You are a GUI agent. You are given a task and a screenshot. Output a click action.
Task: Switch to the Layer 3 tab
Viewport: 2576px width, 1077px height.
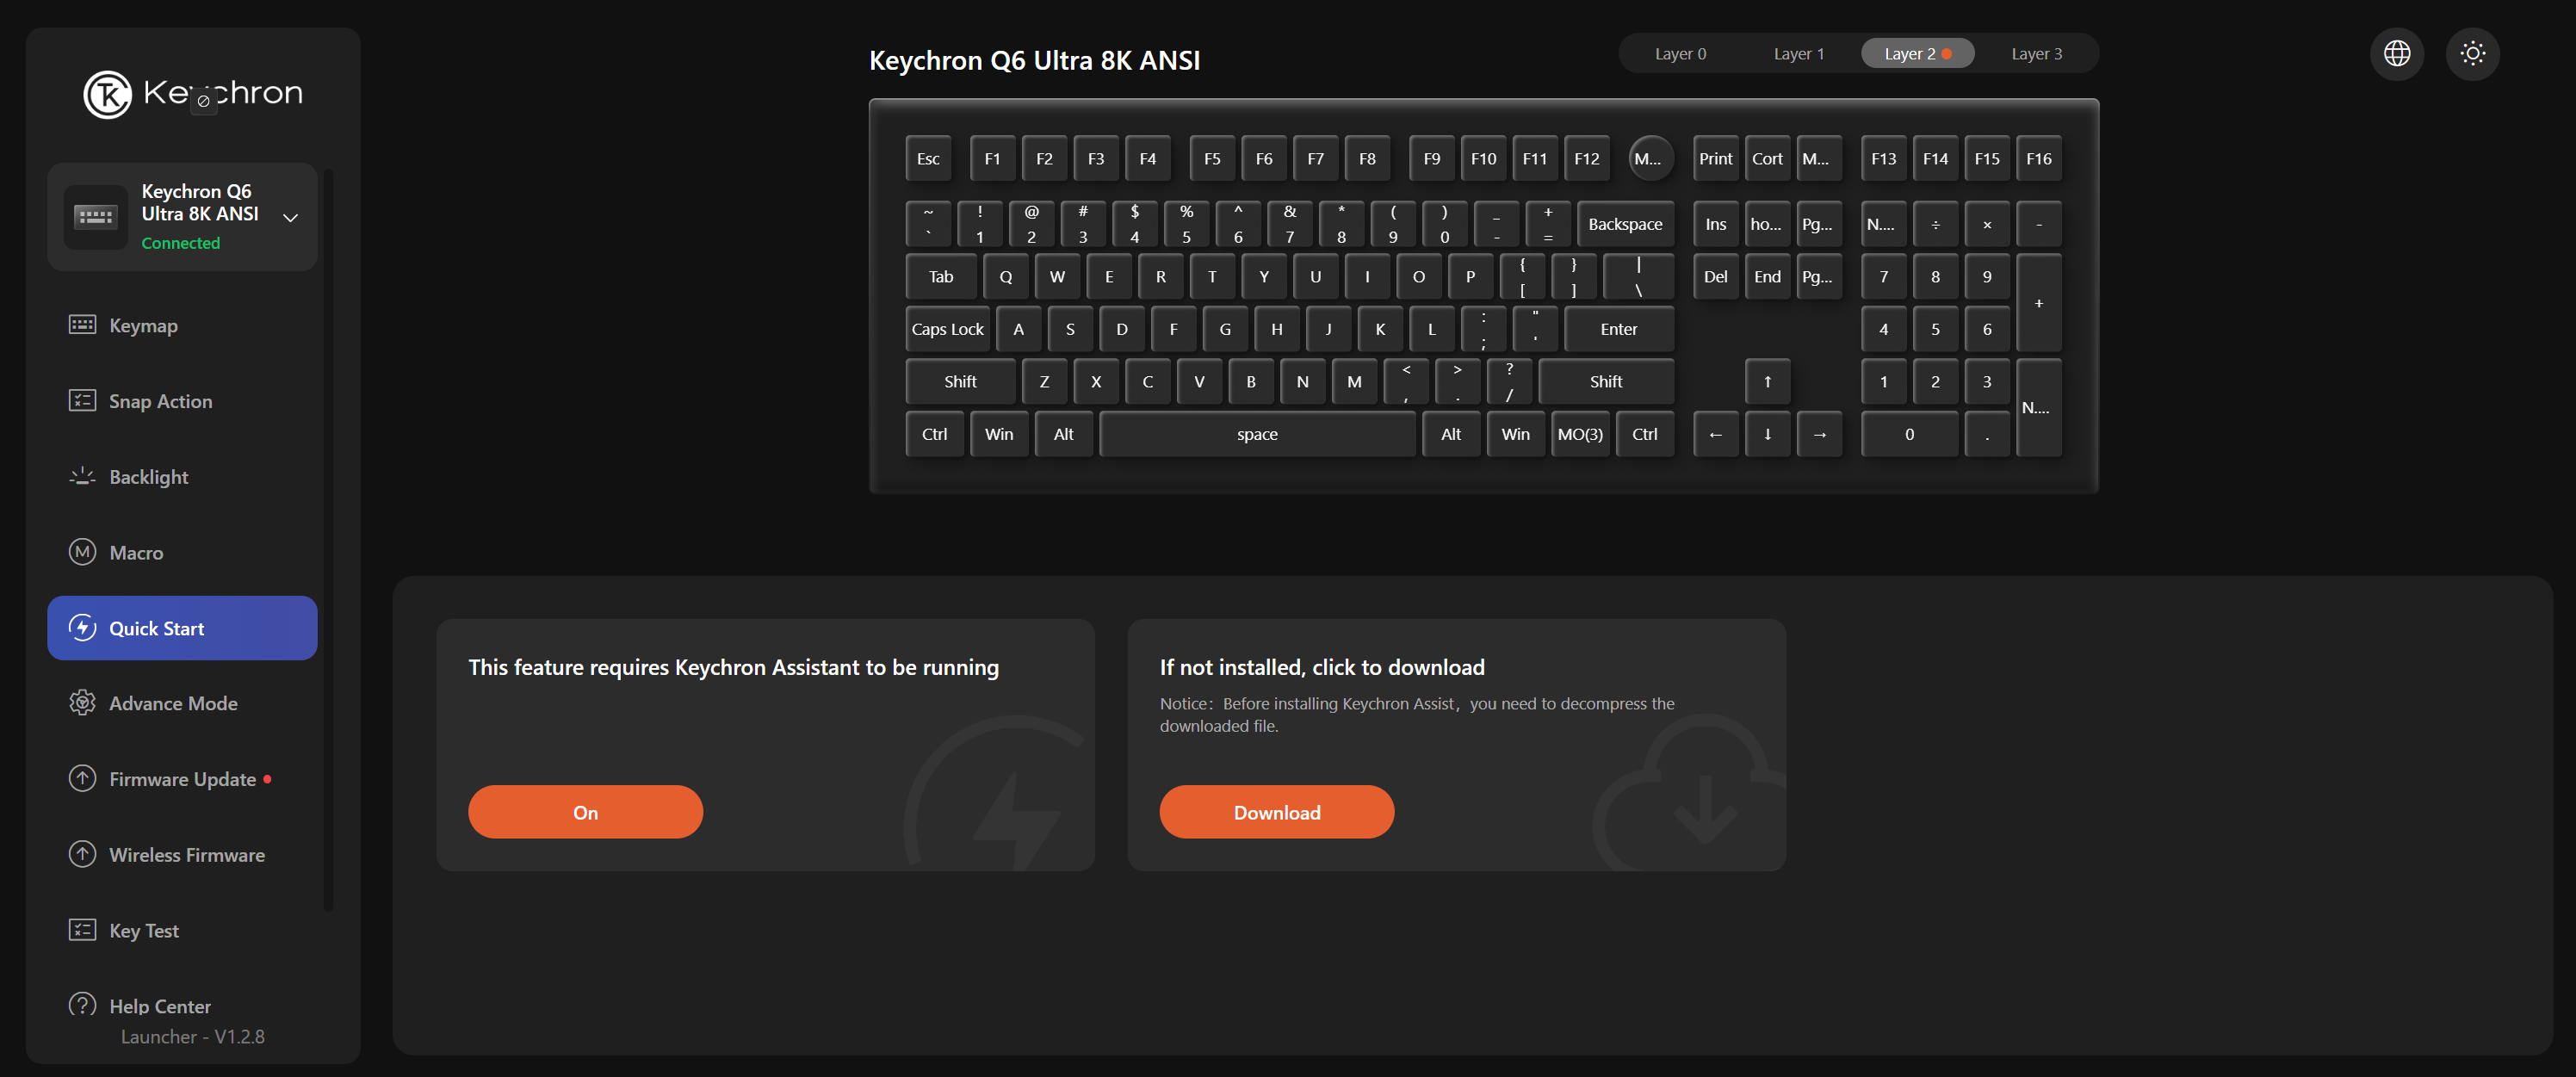(x=2036, y=54)
